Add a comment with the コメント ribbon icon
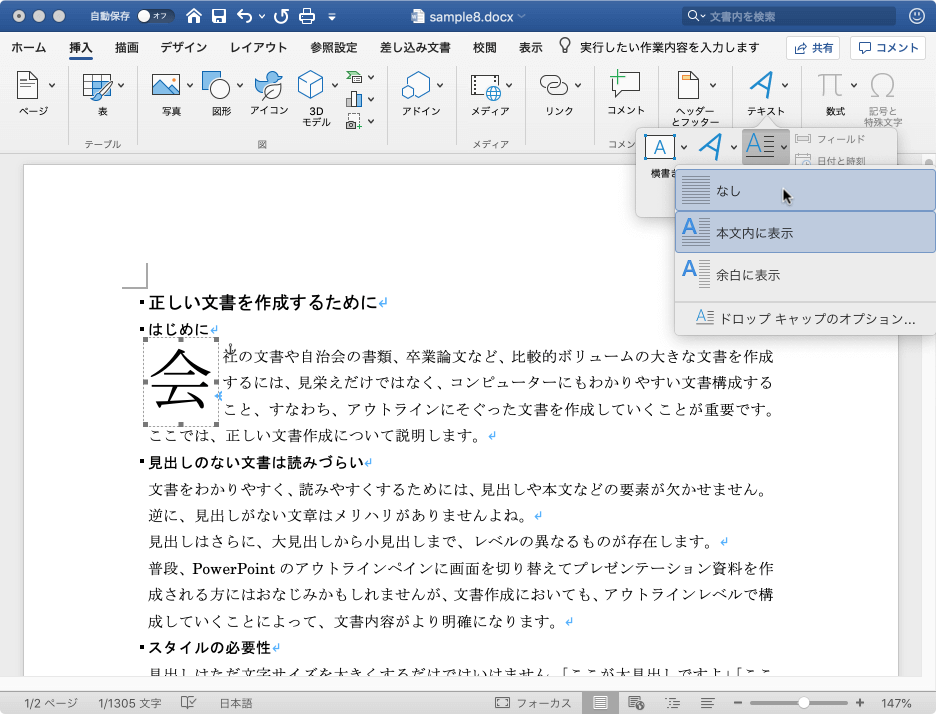The width and height of the screenshot is (936, 714). pos(625,84)
